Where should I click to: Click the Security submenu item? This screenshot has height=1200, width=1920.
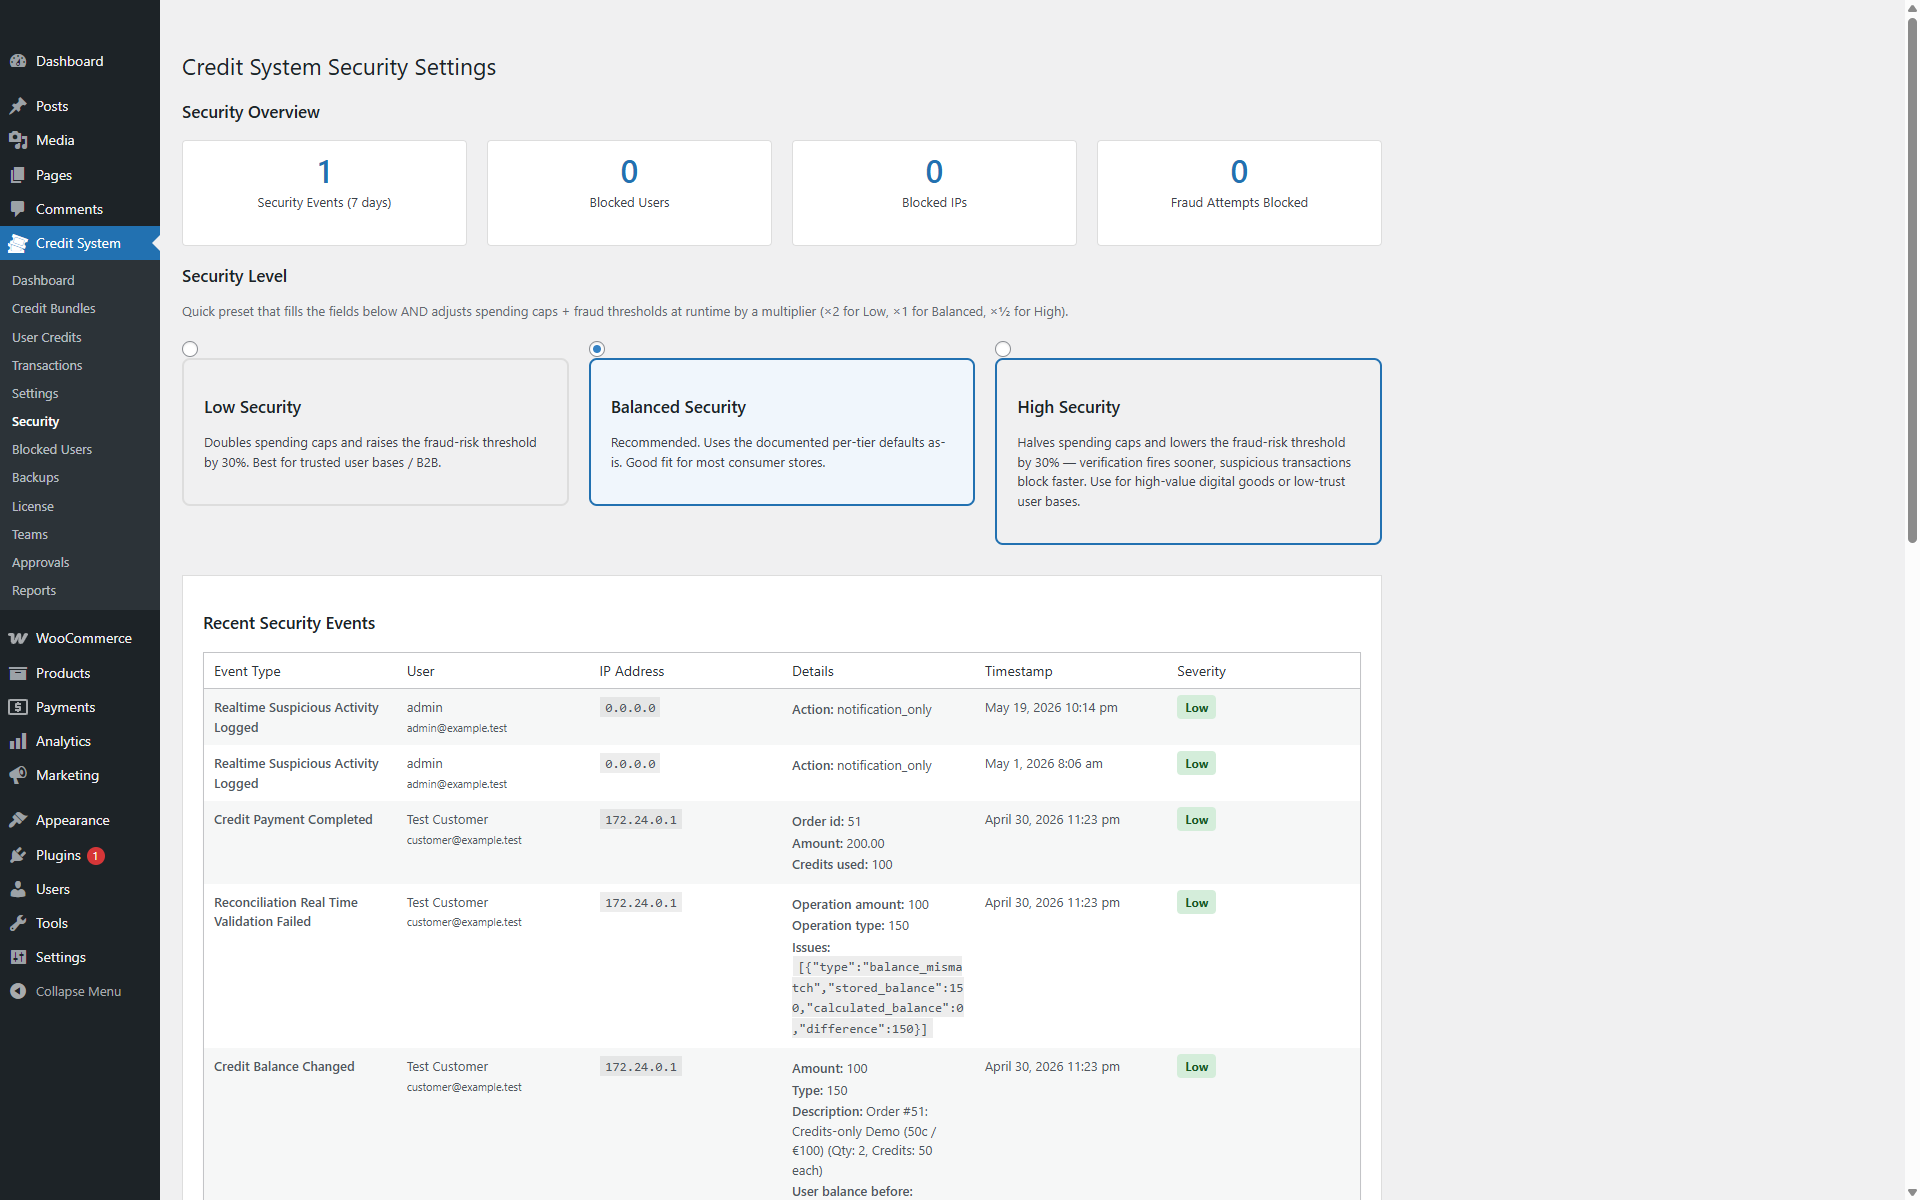(36, 422)
